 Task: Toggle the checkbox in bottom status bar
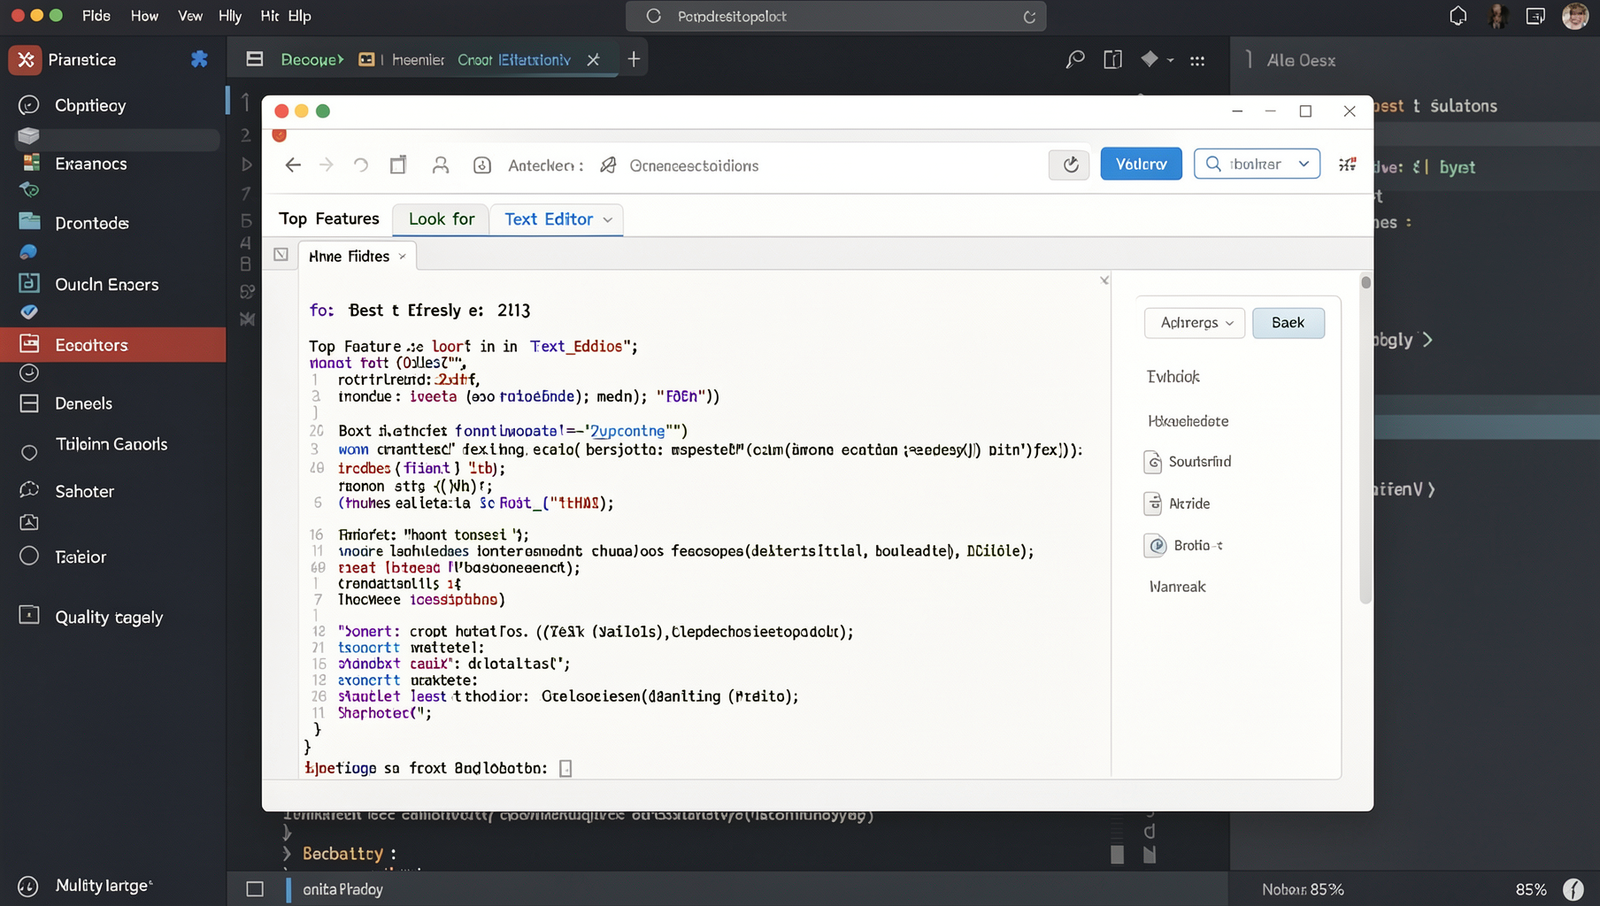(255, 889)
